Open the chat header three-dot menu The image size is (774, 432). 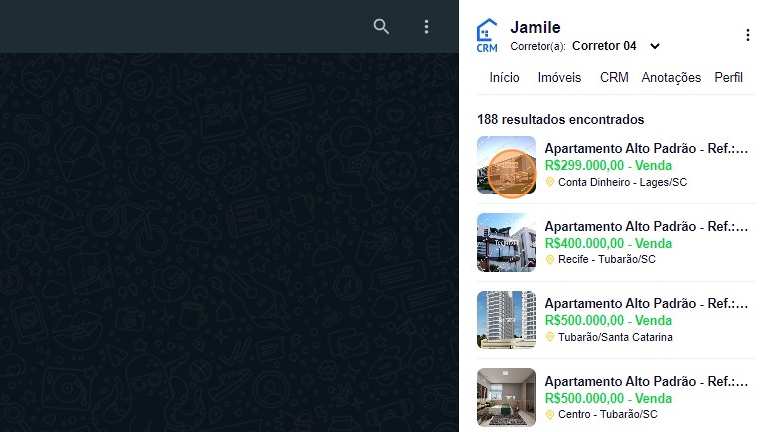tap(427, 26)
